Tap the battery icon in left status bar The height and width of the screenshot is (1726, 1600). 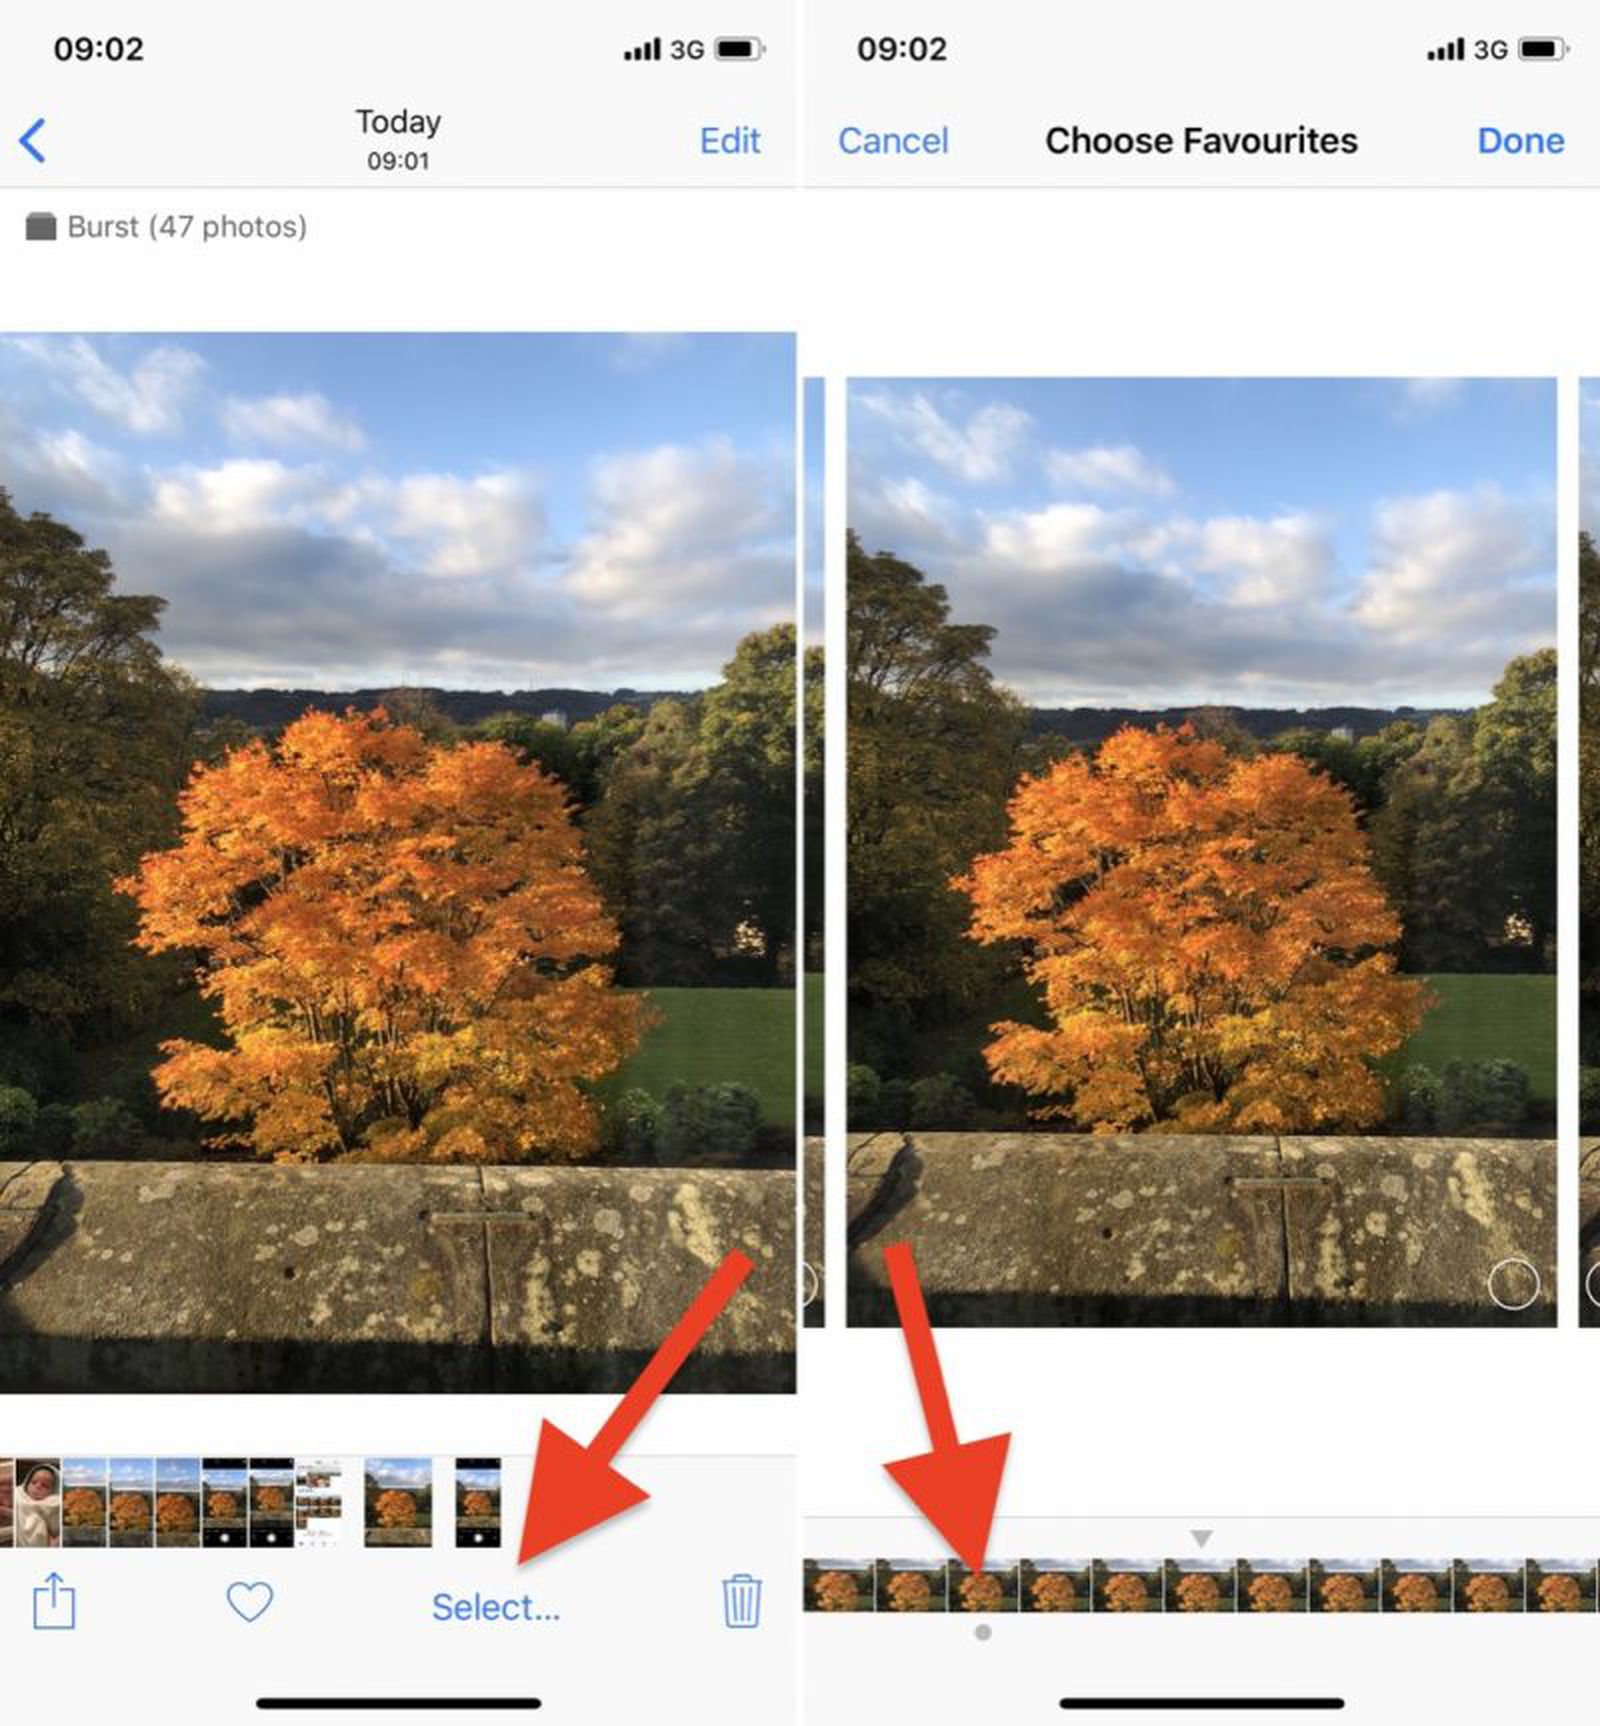click(x=740, y=49)
